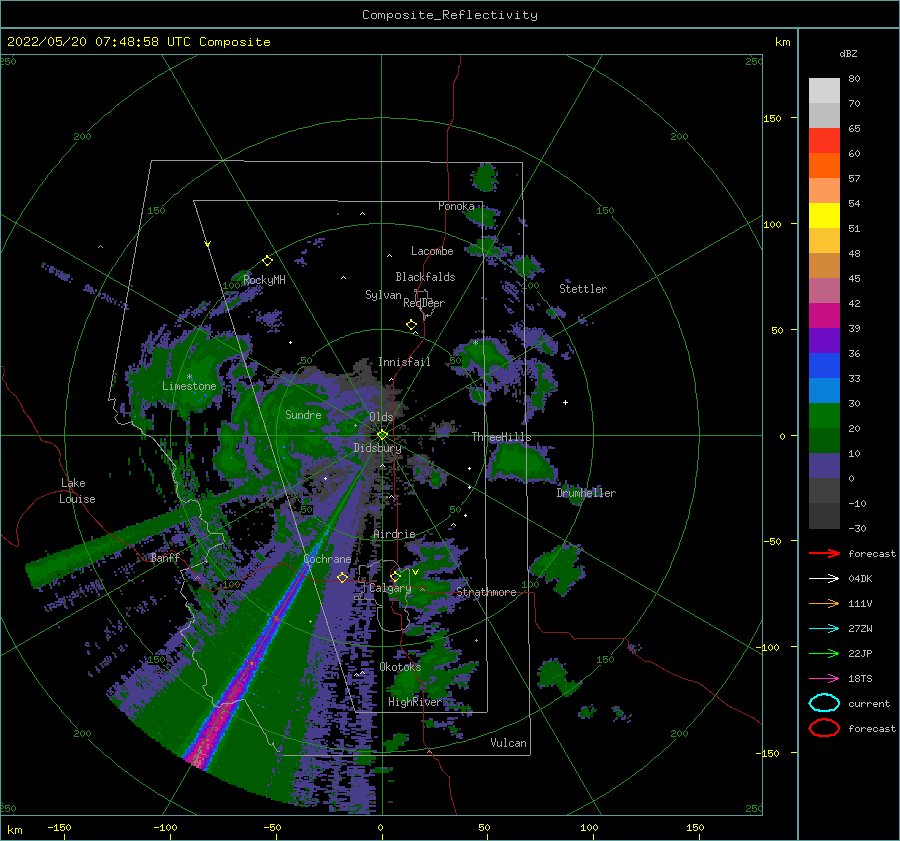This screenshot has height=841, width=900.
Task: Select the yellow diamond south of RedDeer
Action: tap(412, 325)
